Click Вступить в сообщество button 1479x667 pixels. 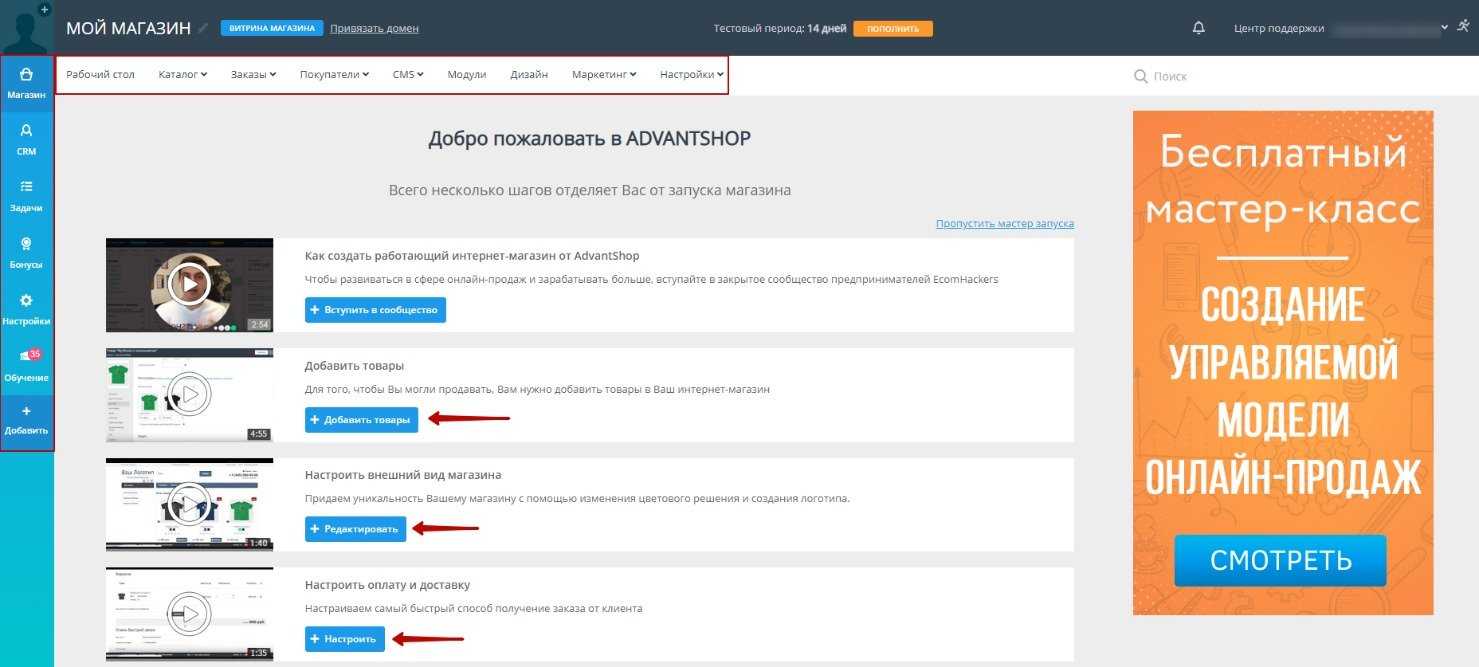375,310
